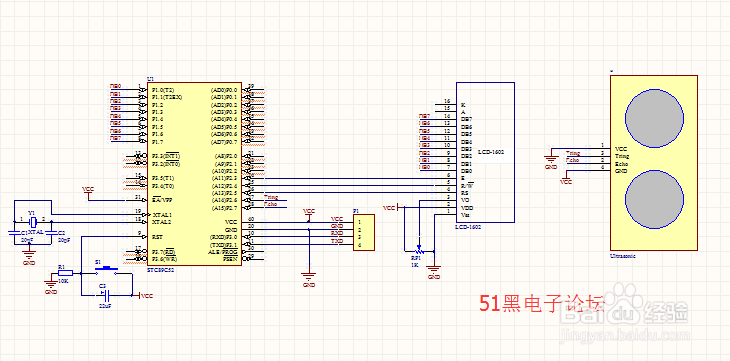Screen dimensions: 730x361
Task: Select capacitor C2 symbol
Action: 51,232
